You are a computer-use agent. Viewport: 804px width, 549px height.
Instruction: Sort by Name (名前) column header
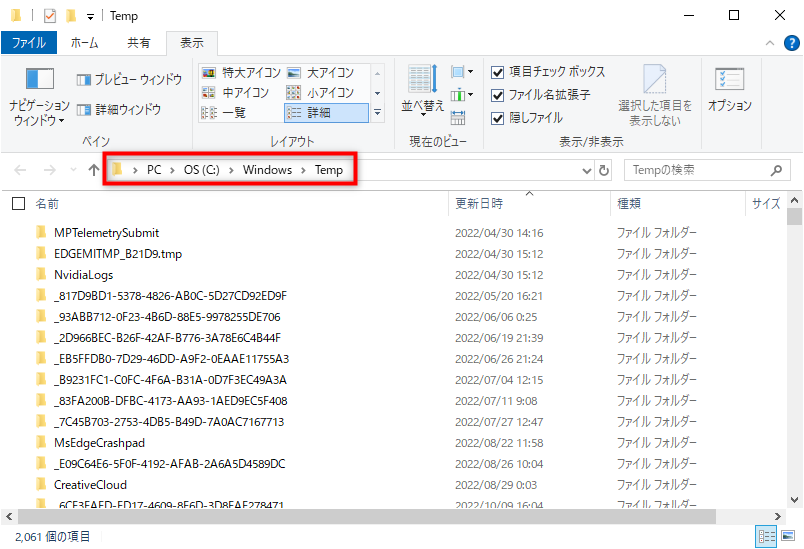tap(240, 204)
